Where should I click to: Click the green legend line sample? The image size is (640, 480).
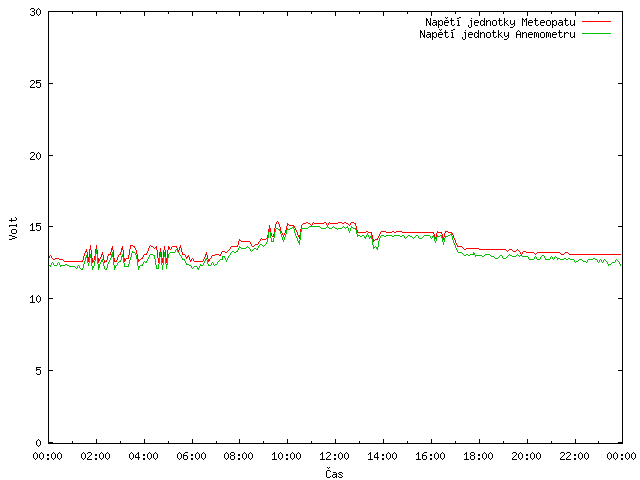click(596, 33)
